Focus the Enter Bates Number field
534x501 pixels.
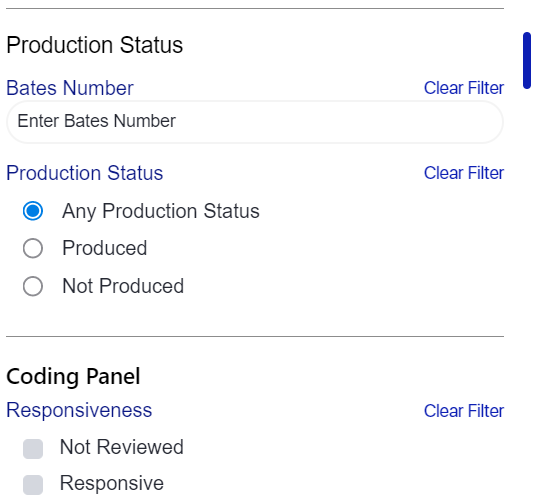[x=255, y=122]
